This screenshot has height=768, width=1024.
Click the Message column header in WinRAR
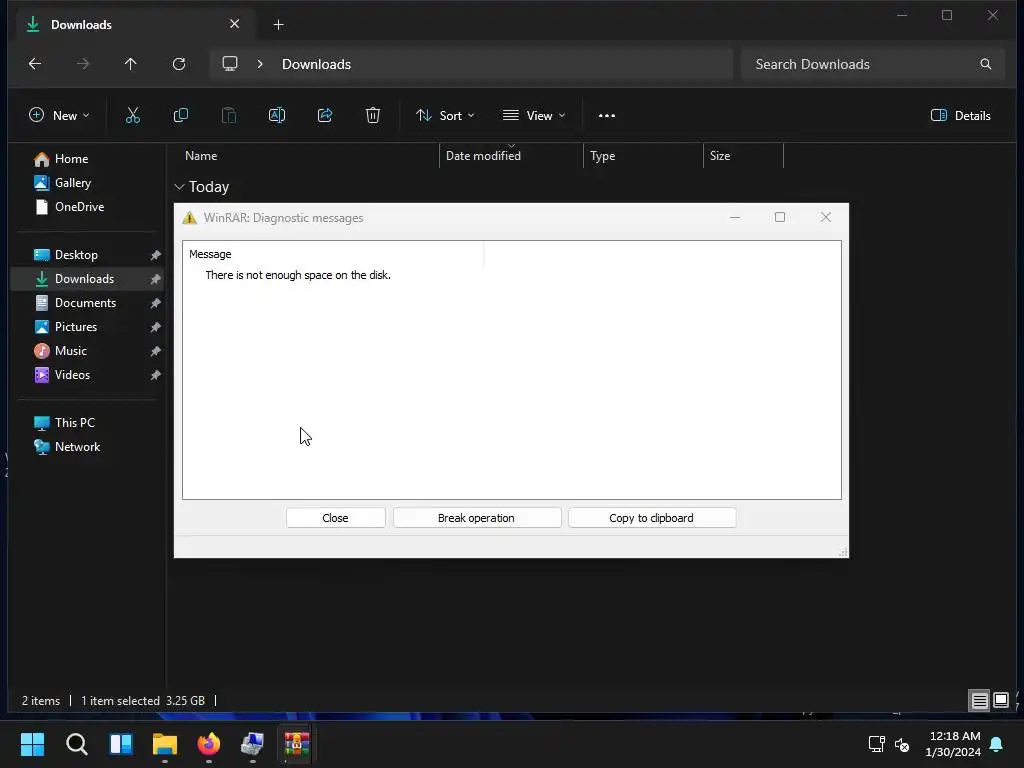pyautogui.click(x=333, y=254)
